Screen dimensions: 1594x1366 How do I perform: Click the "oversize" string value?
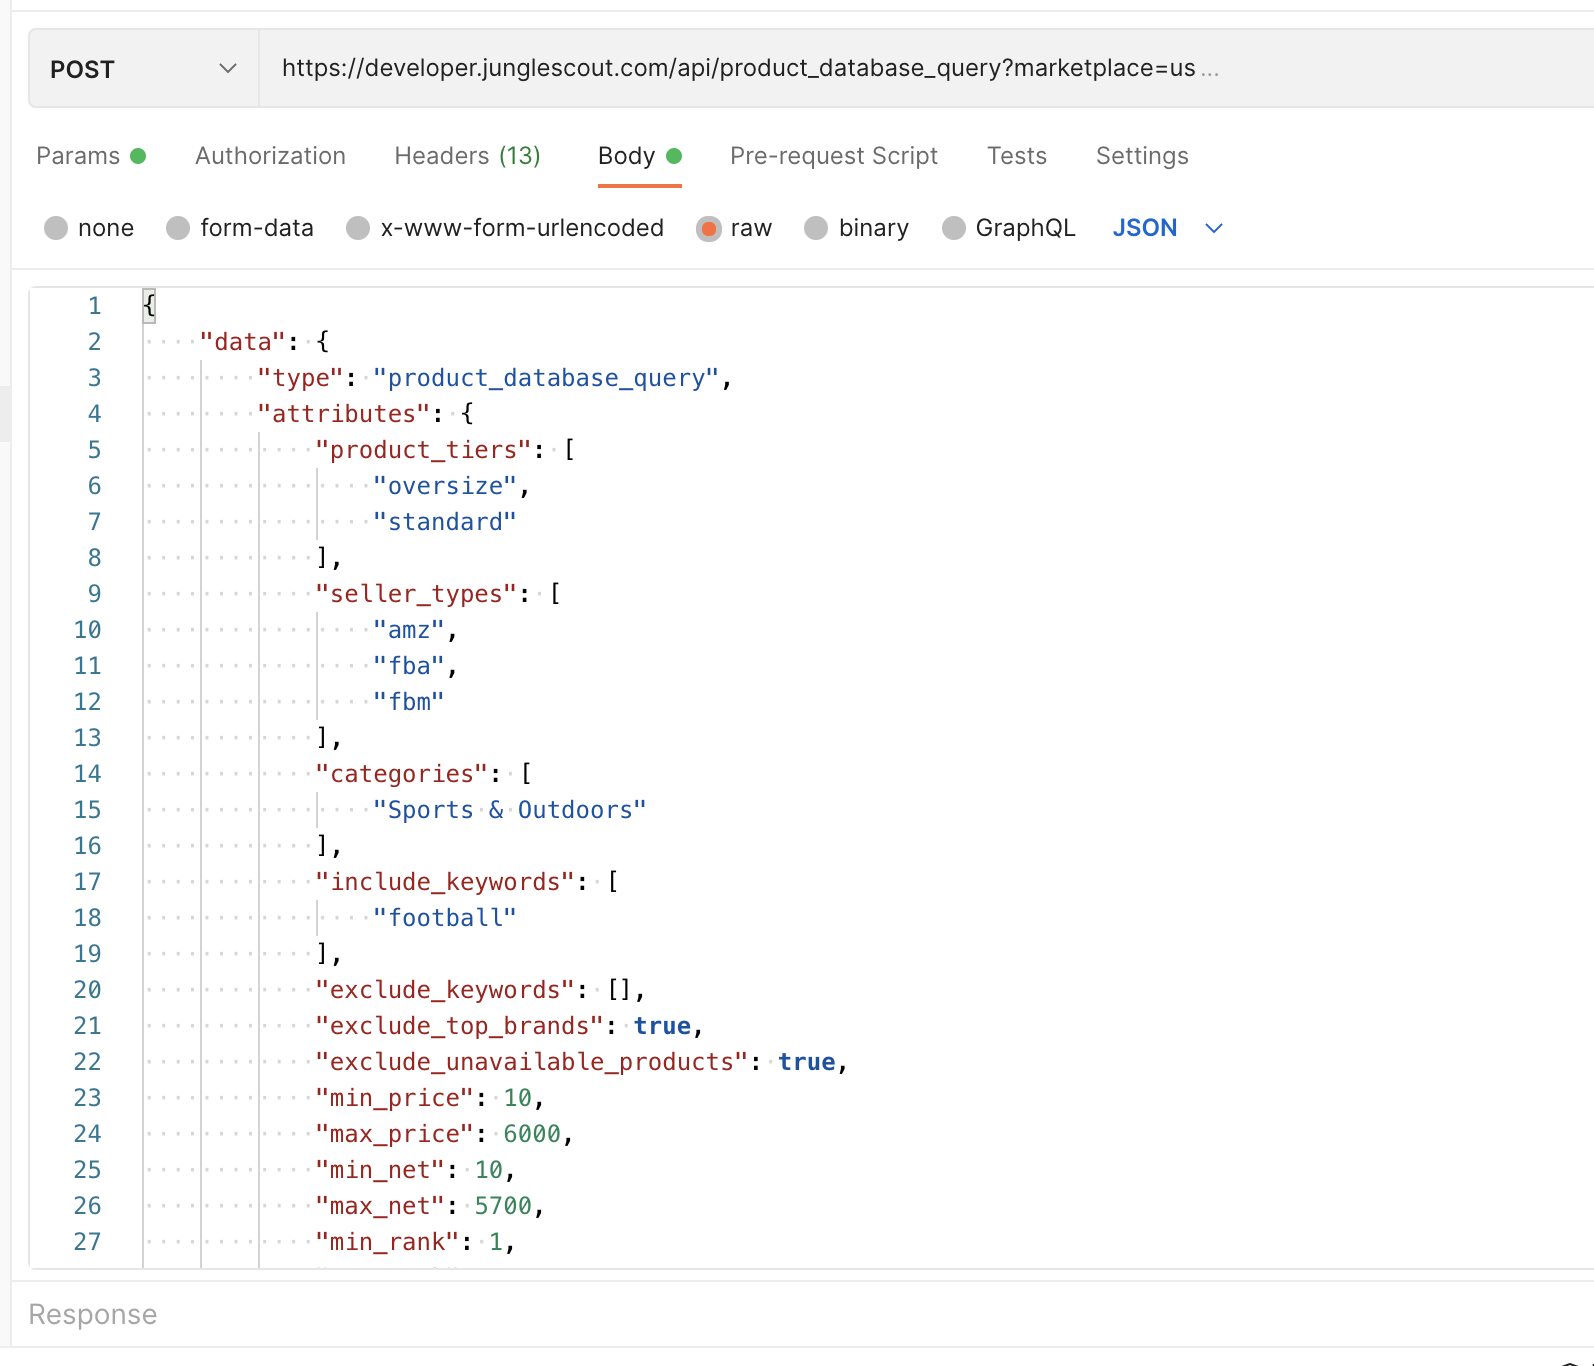(445, 486)
